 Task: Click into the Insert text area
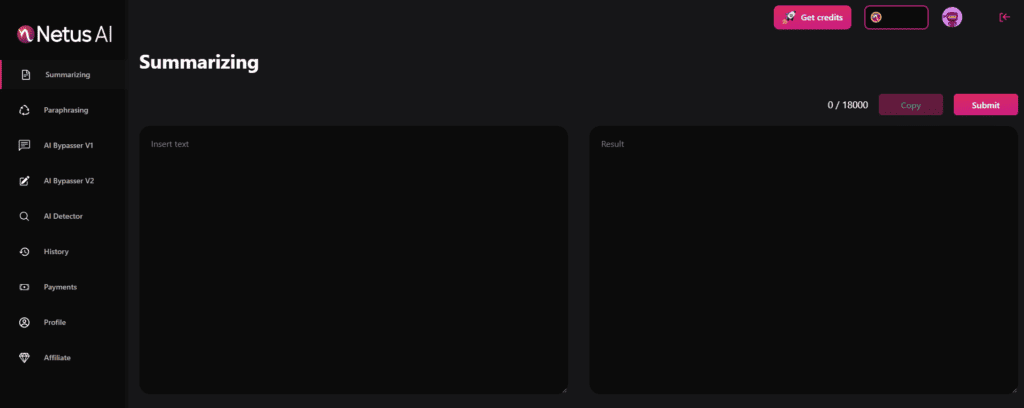[353, 260]
